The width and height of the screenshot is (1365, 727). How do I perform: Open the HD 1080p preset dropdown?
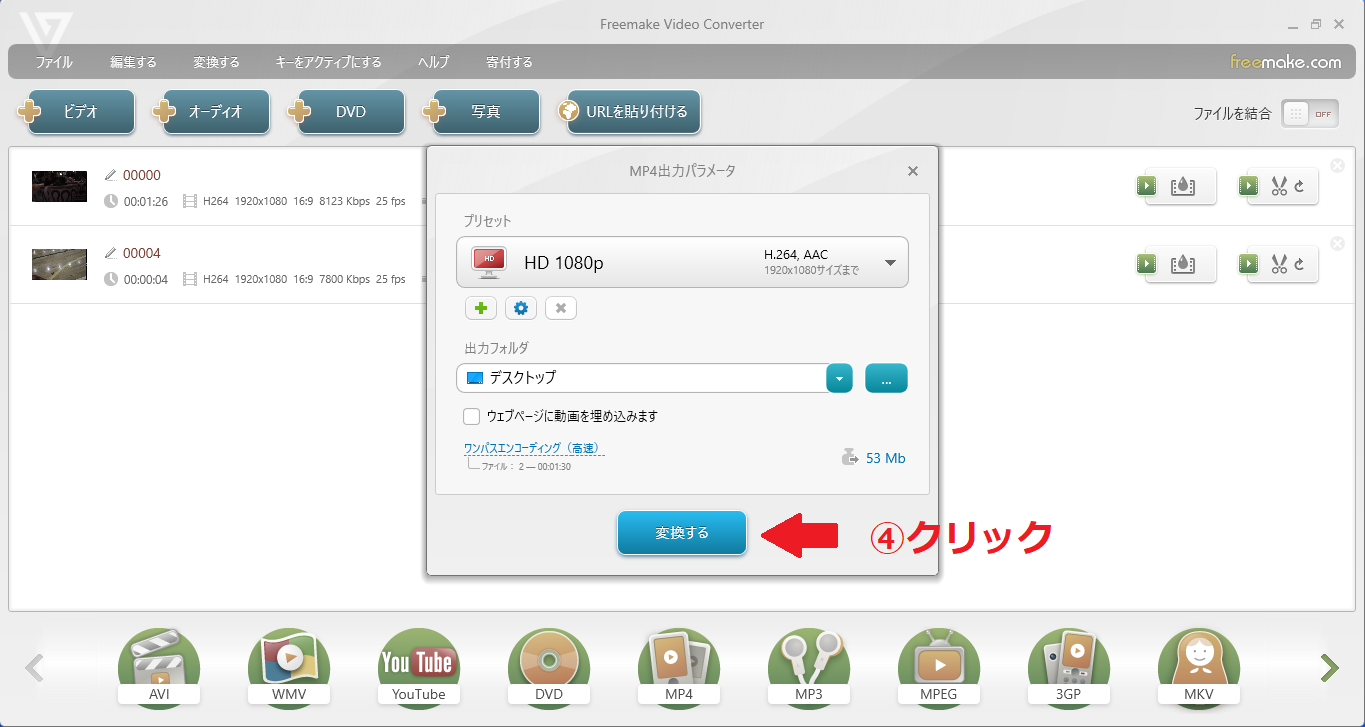(682, 262)
